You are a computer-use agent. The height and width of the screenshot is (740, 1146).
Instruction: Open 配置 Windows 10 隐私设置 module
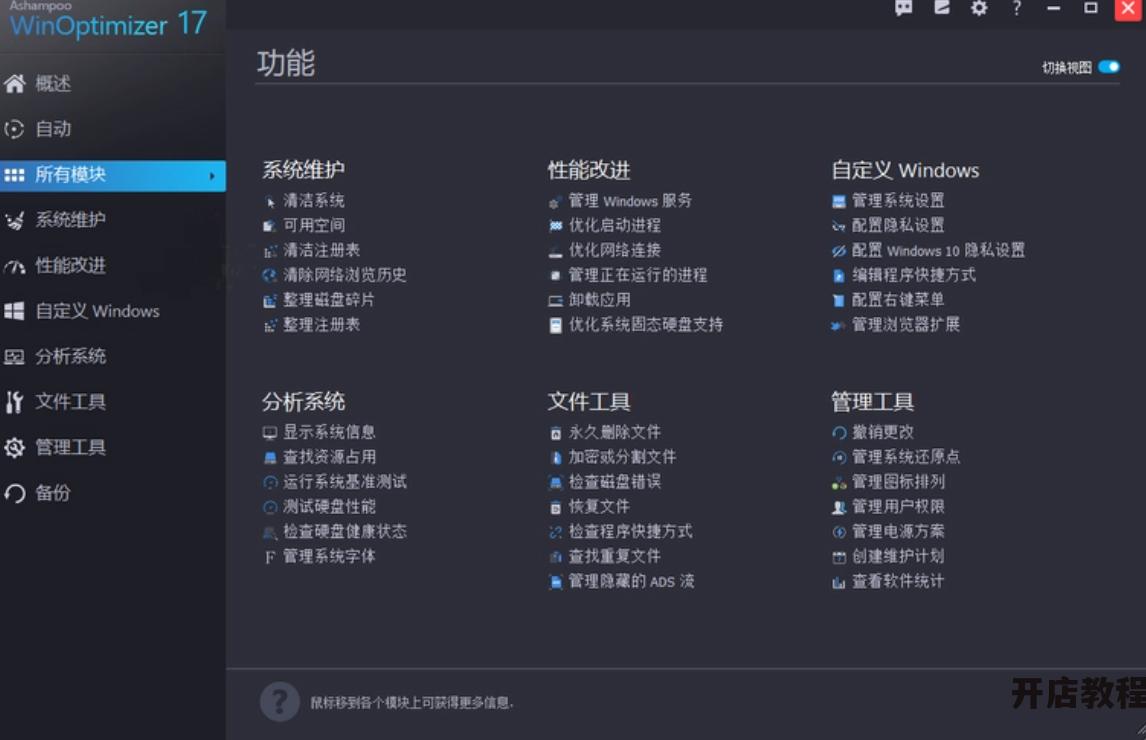[x=938, y=250]
